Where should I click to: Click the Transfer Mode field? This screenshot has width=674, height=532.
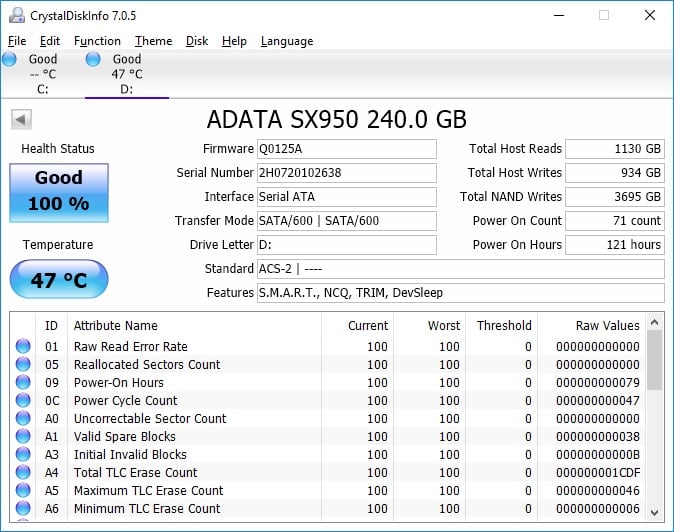tap(347, 221)
